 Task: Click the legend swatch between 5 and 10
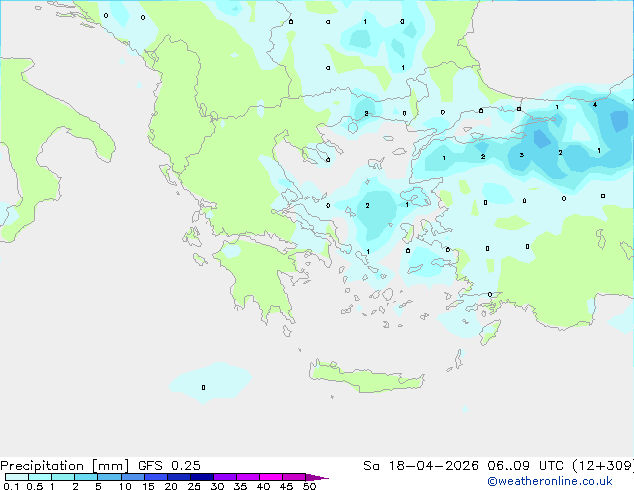[109, 477]
